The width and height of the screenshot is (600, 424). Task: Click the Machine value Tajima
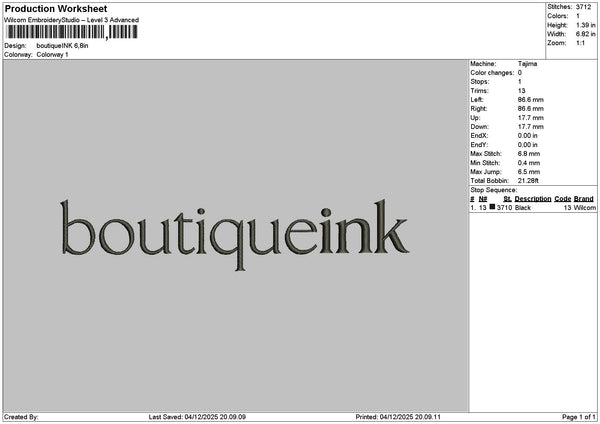click(x=527, y=64)
